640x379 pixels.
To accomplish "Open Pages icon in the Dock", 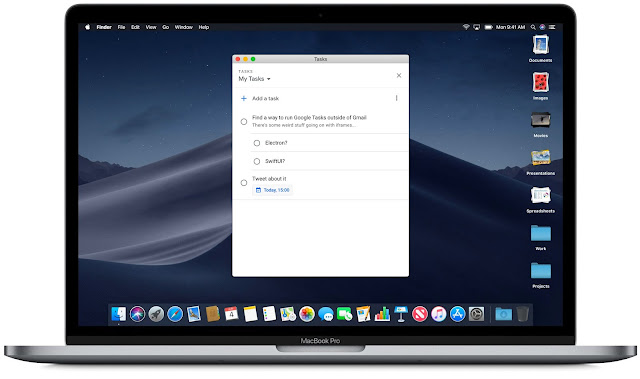I will pos(363,314).
